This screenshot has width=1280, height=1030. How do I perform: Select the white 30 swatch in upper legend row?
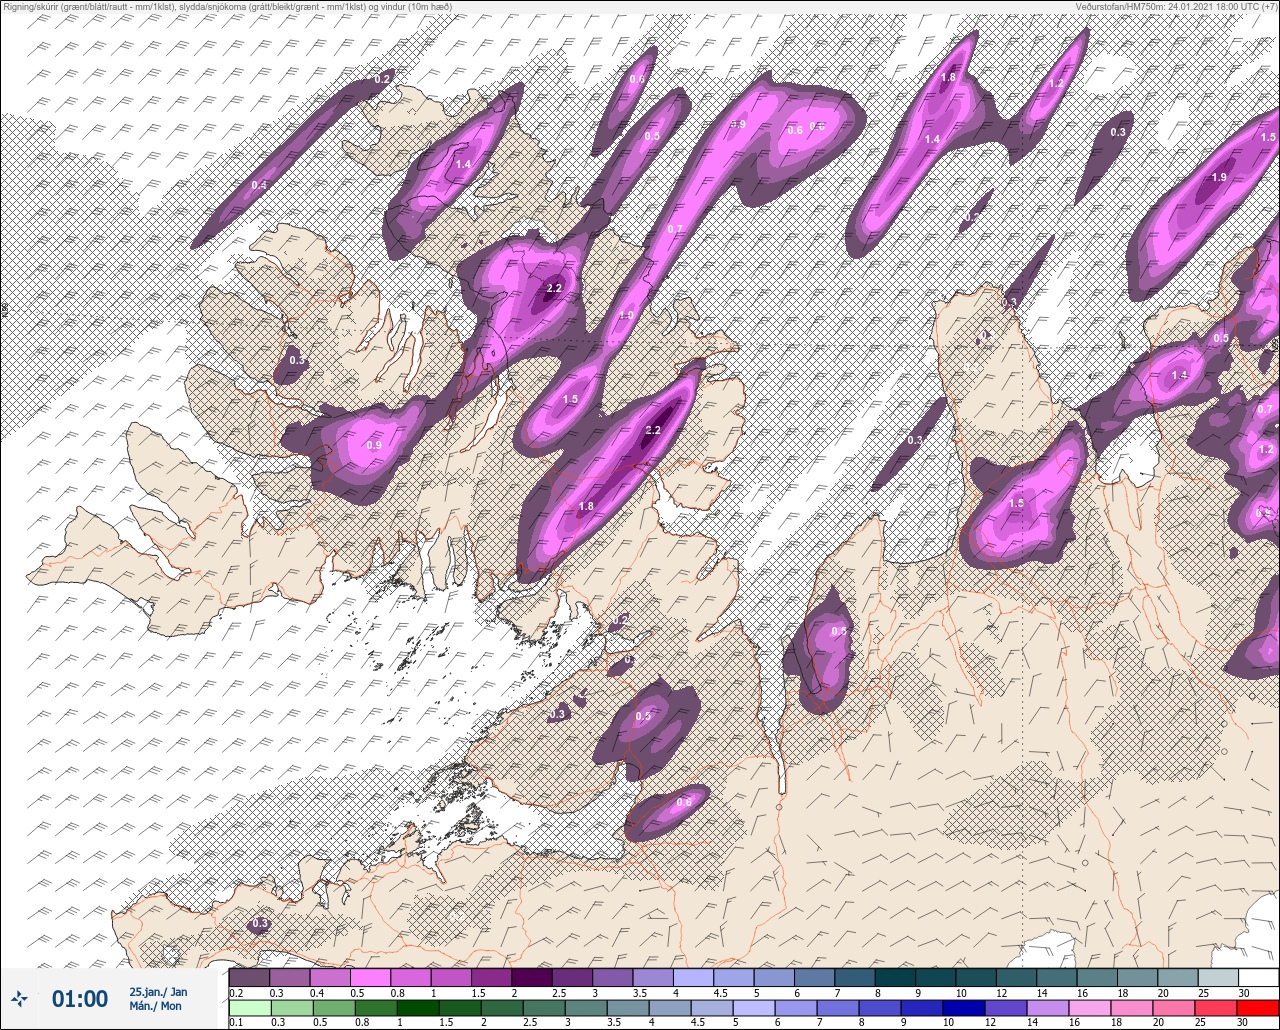pos(1259,977)
